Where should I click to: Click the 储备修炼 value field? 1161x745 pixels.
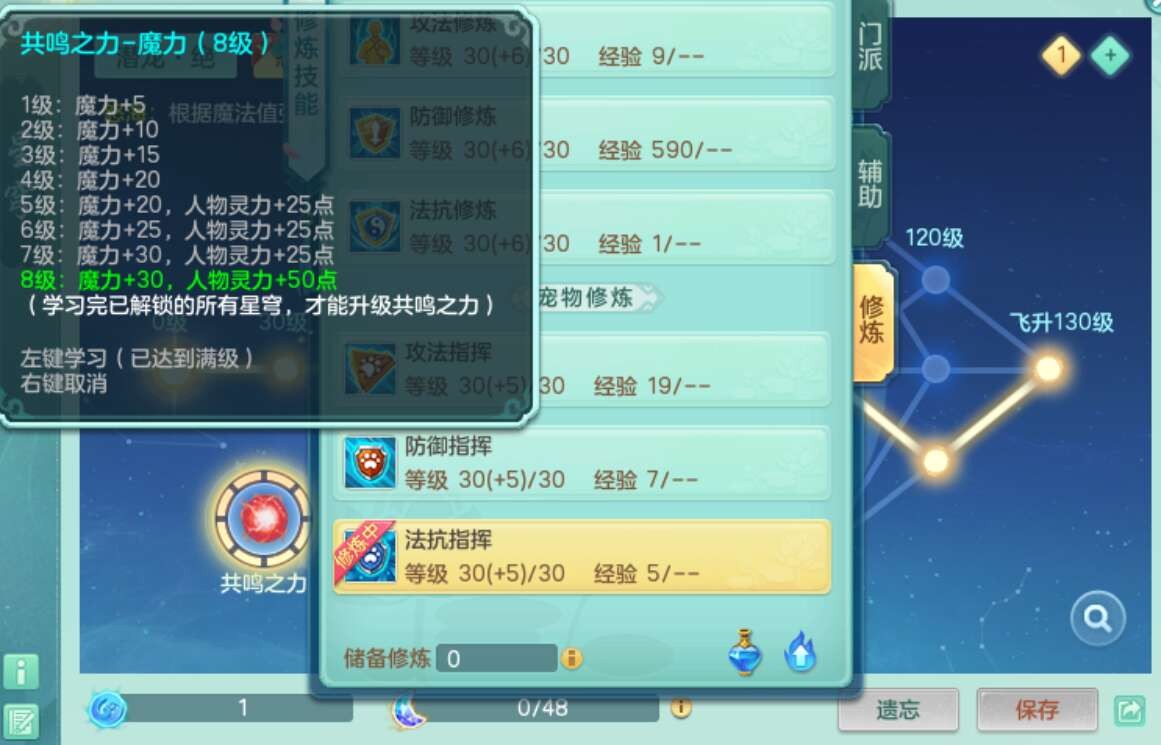(497, 658)
